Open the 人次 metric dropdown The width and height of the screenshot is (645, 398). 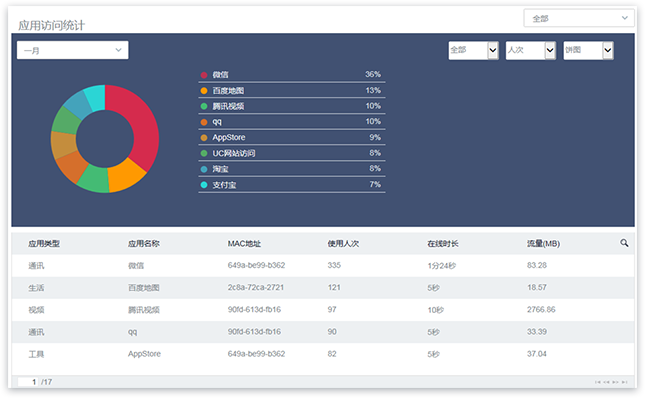(x=531, y=51)
